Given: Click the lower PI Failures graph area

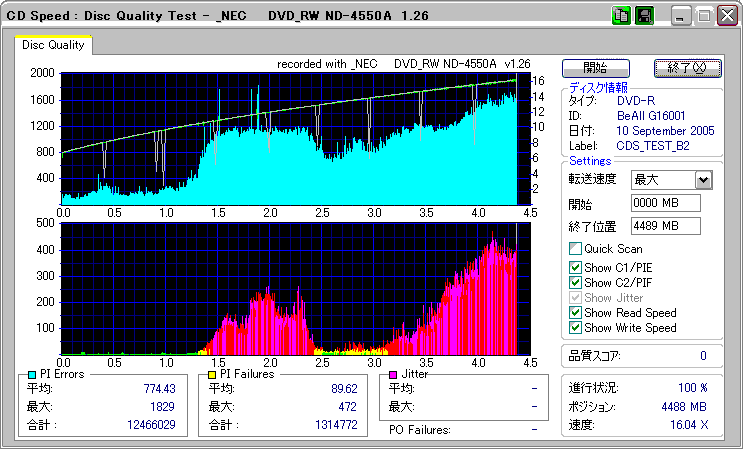Looking at the screenshot, I should (290, 288).
